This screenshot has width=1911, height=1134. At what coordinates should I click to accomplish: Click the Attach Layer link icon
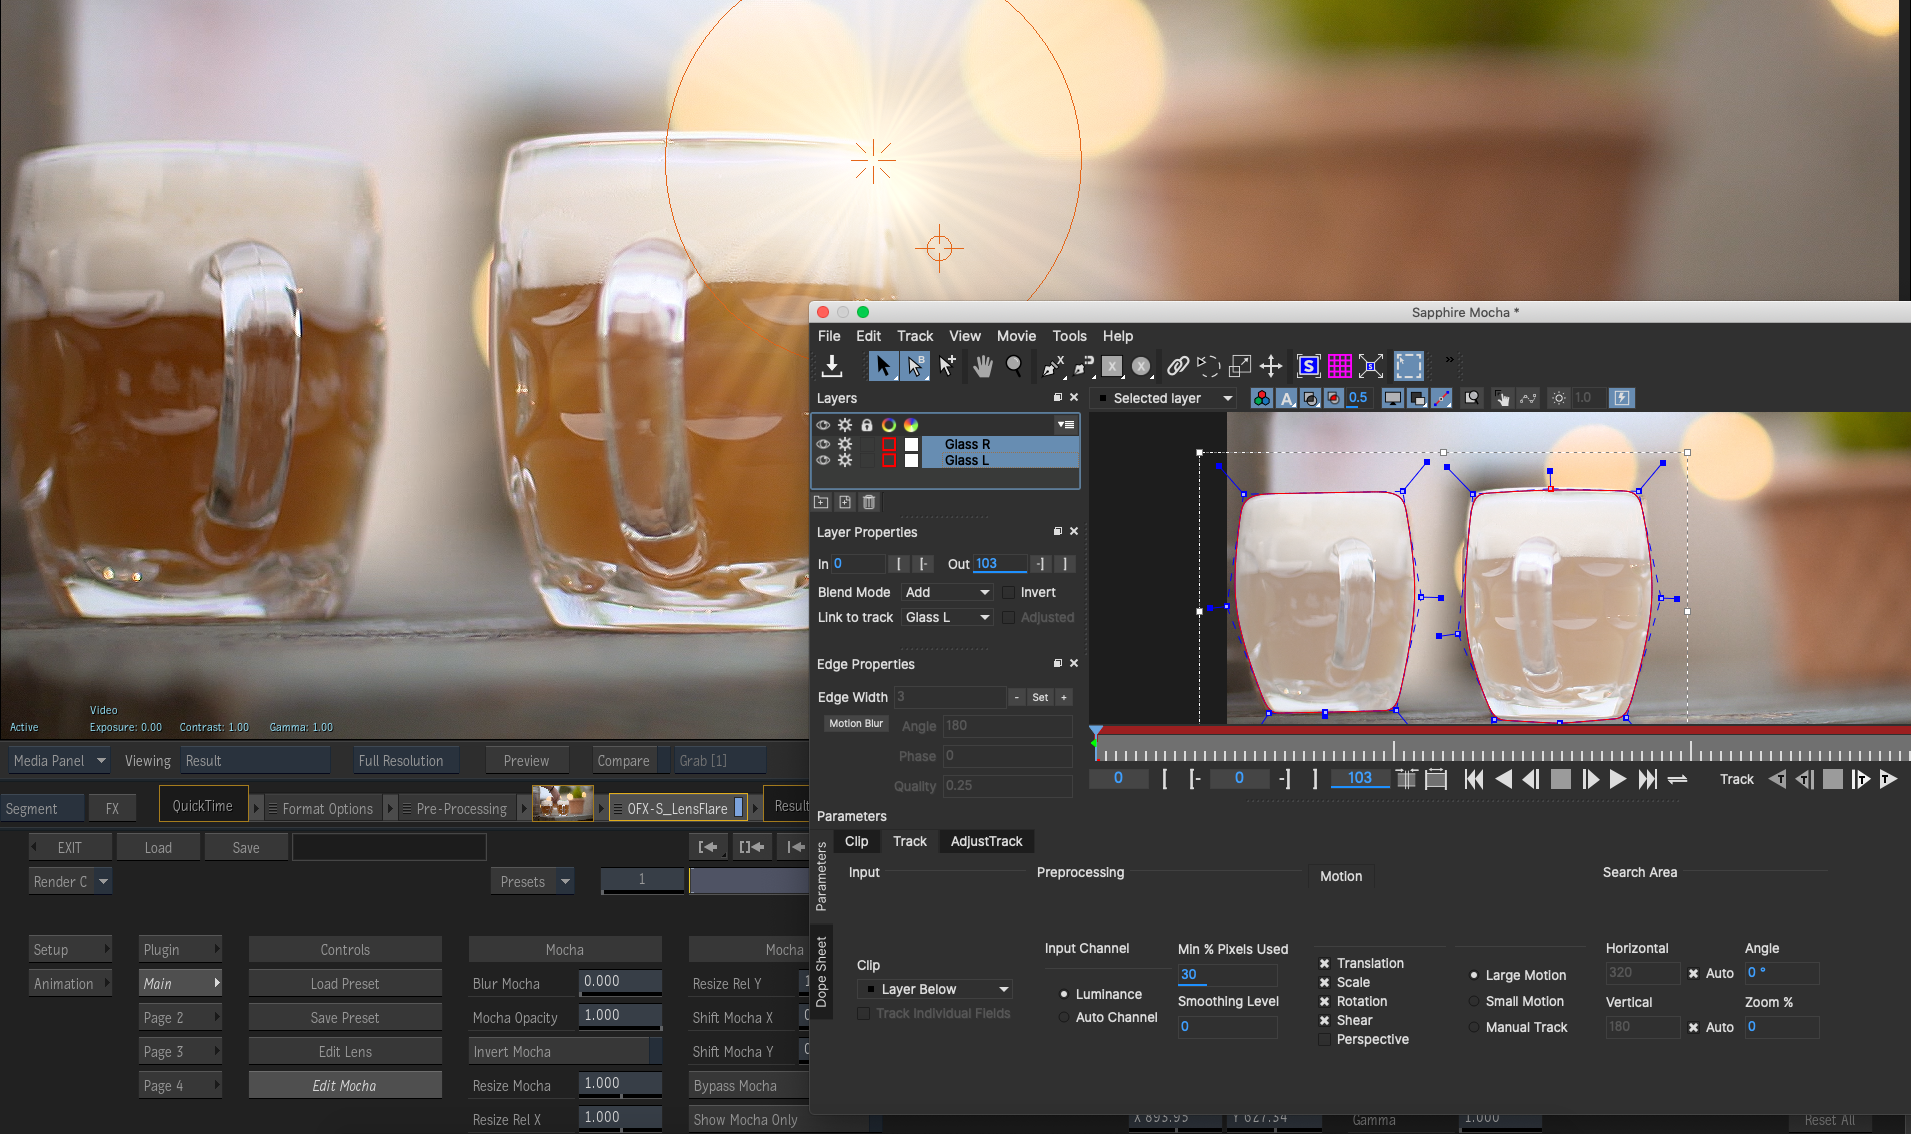[1178, 366]
